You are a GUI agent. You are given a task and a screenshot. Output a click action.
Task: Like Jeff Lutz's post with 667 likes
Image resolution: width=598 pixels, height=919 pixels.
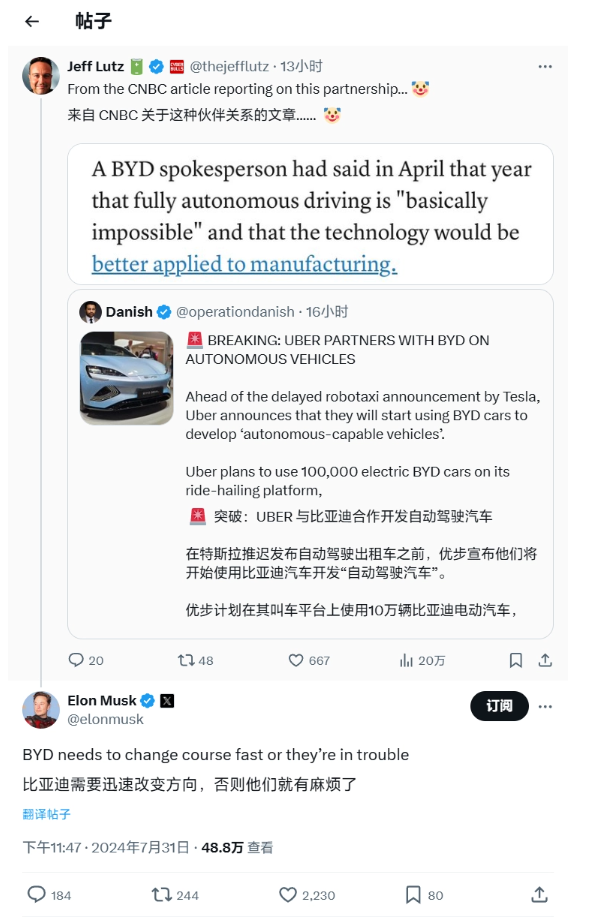297,660
